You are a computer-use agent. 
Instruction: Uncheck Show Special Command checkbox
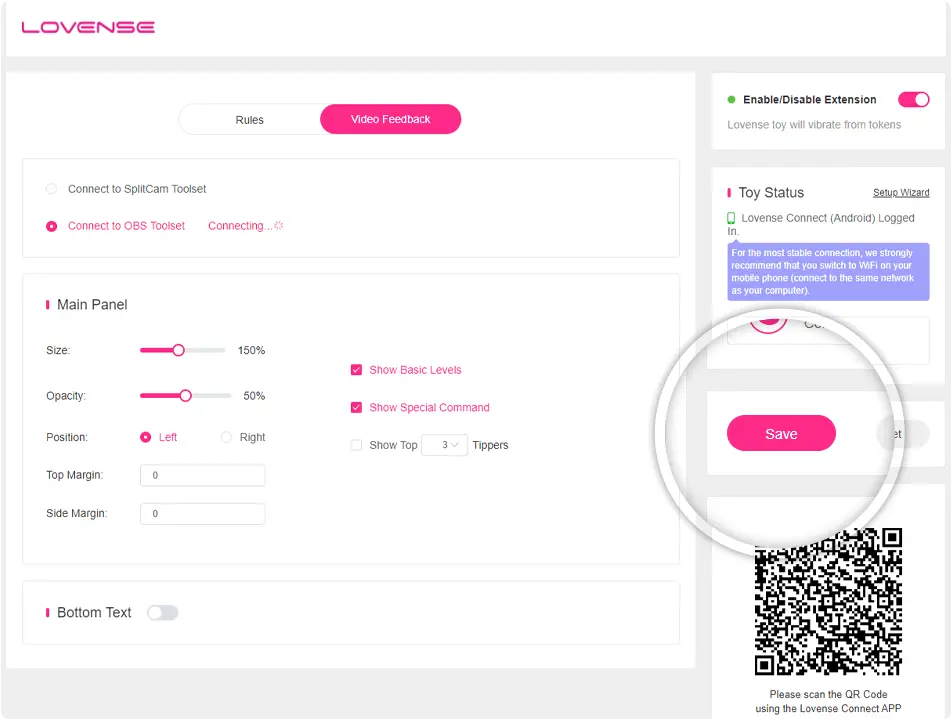point(356,407)
